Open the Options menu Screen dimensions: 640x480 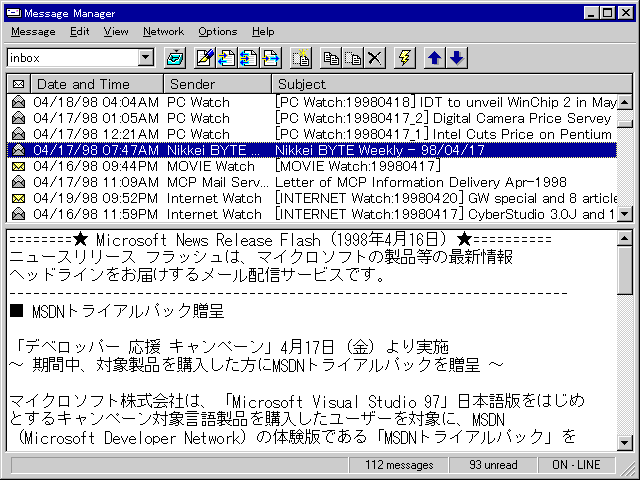coord(218,31)
